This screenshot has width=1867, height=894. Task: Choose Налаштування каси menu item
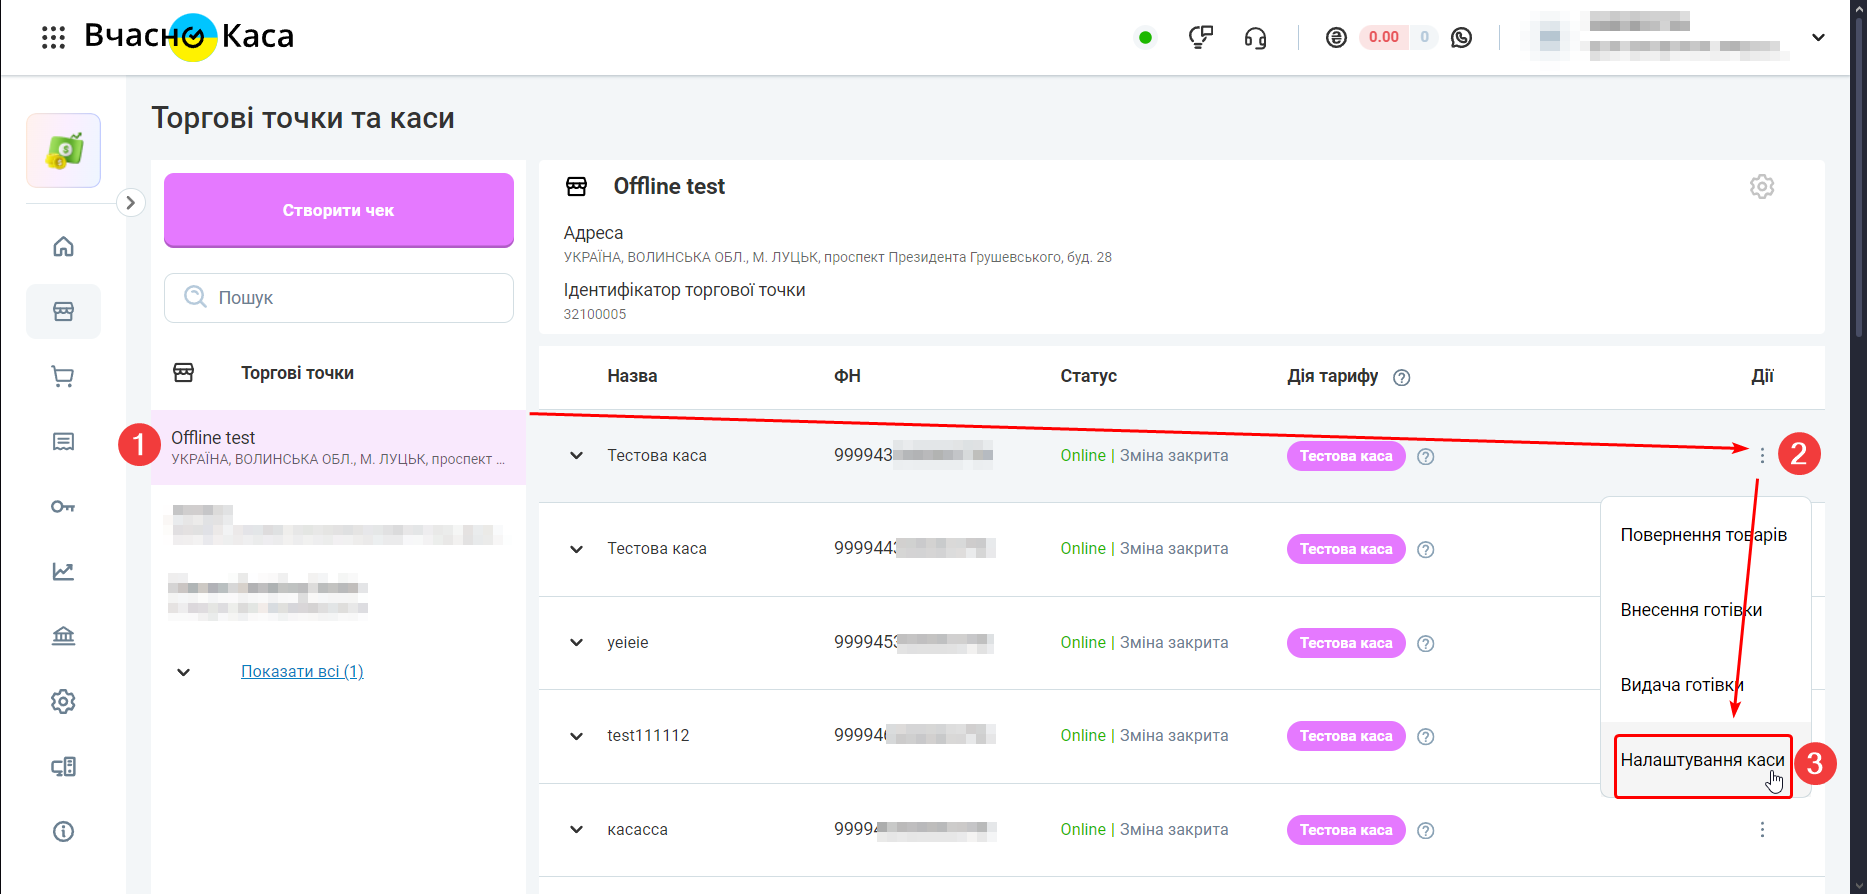coord(1703,760)
